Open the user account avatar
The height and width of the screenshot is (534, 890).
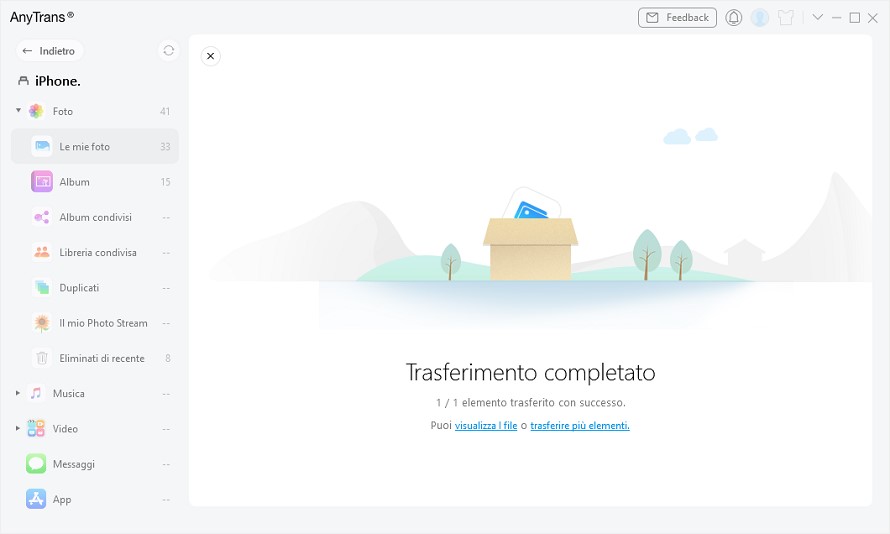click(760, 18)
